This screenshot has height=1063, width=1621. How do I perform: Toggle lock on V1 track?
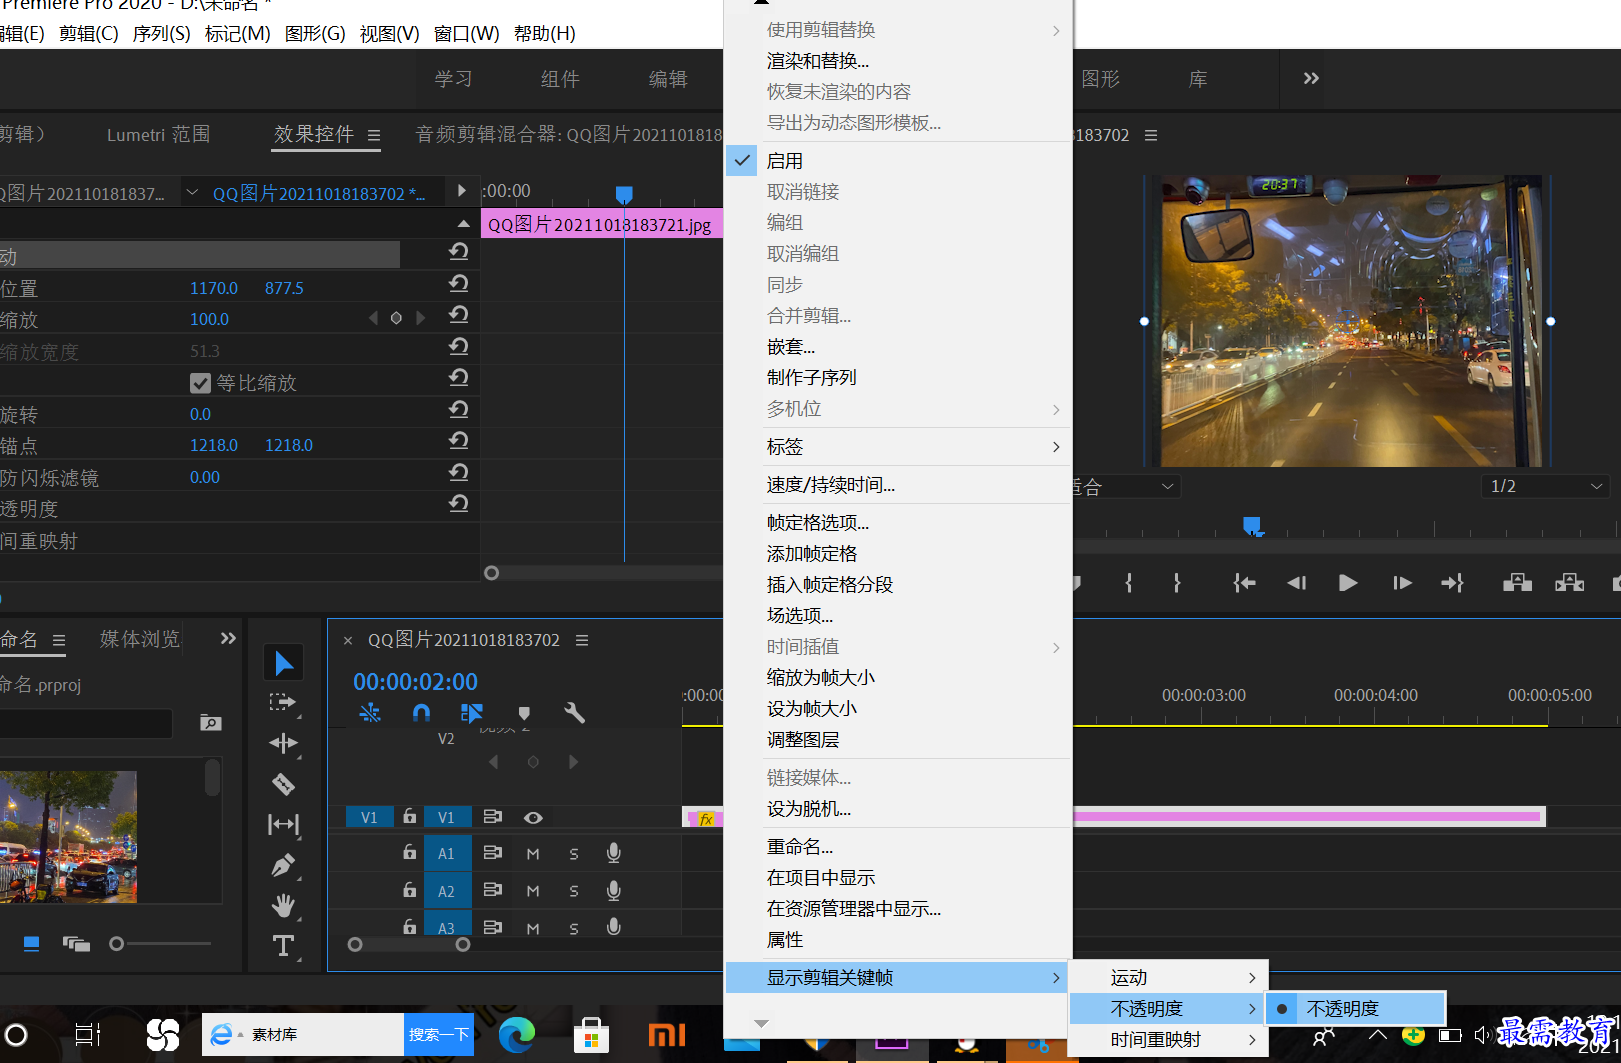(x=409, y=816)
